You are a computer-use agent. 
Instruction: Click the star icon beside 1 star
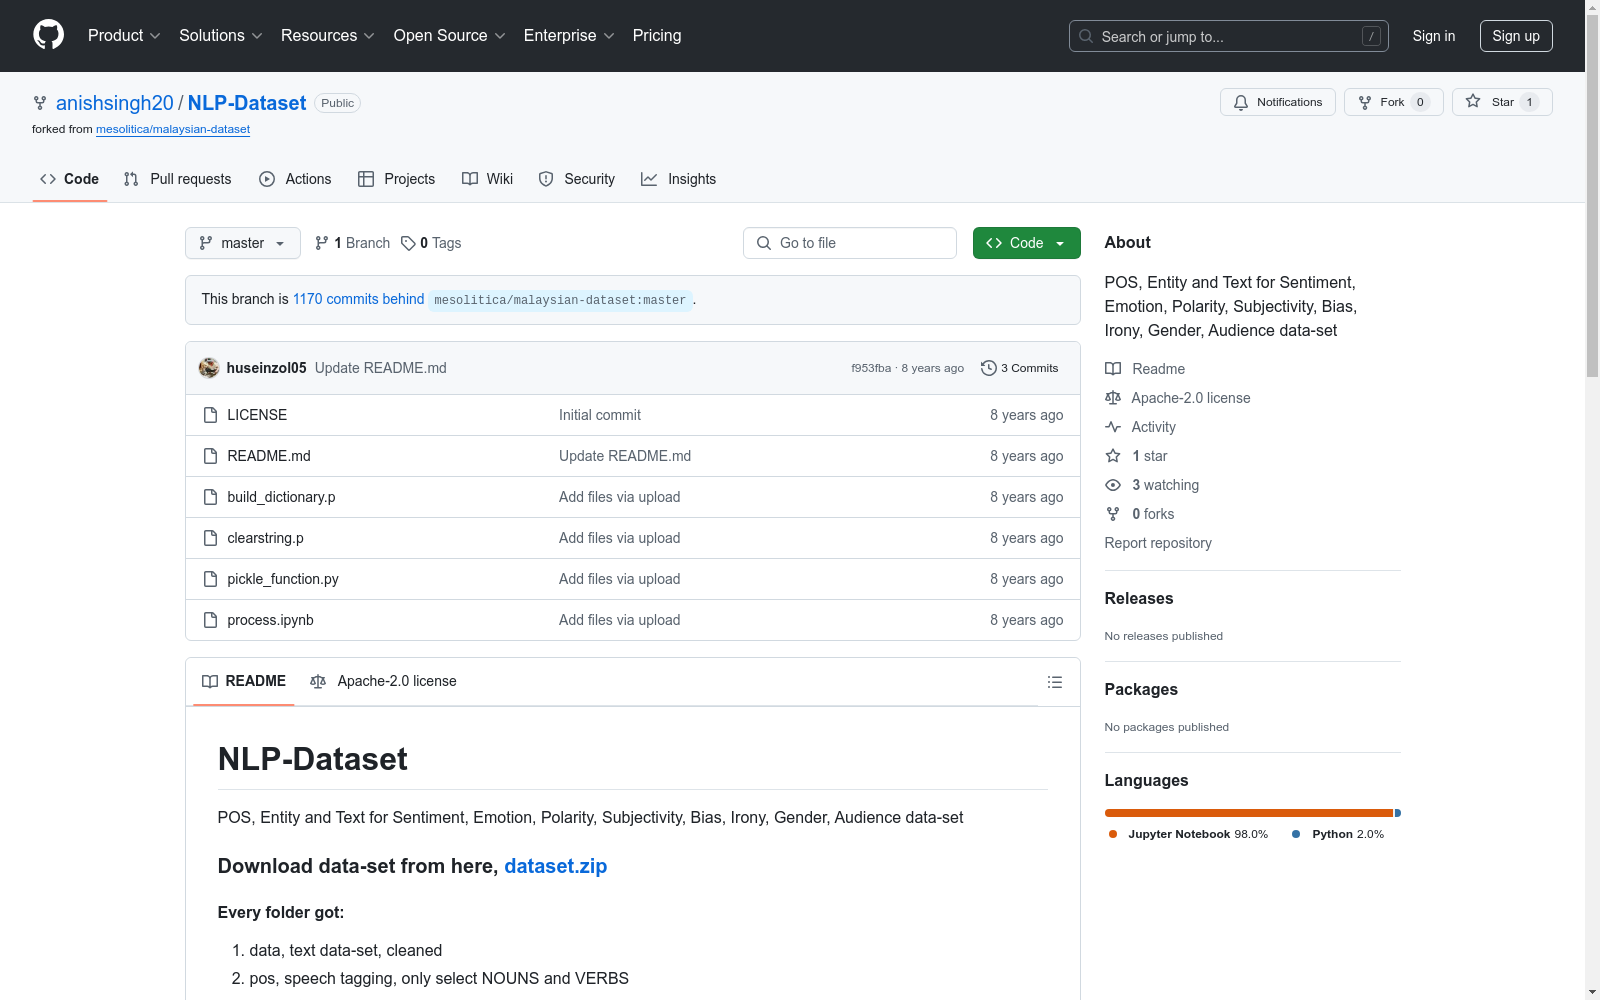click(x=1113, y=456)
